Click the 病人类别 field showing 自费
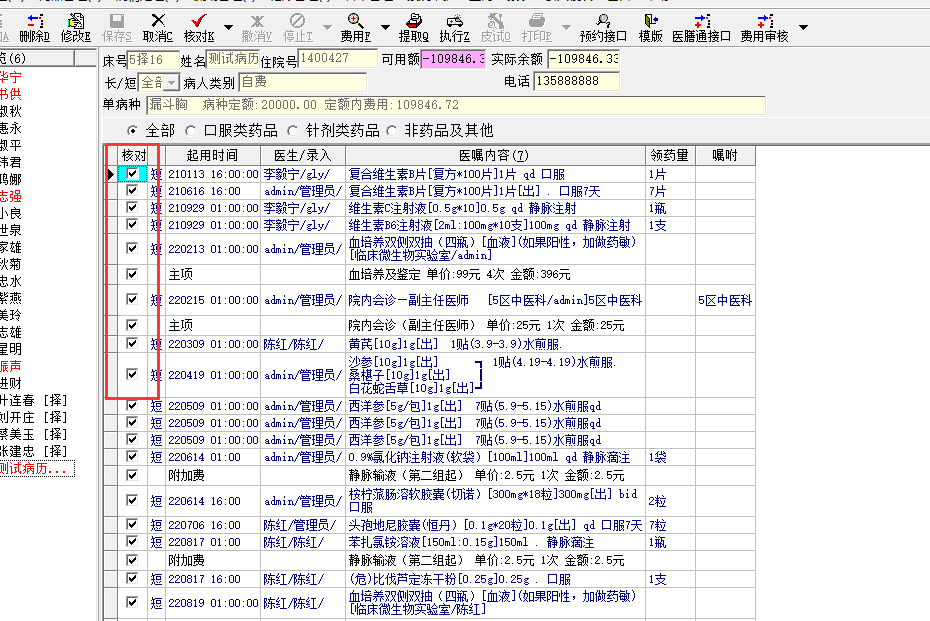Image resolution: width=930 pixels, height=621 pixels. [x=302, y=82]
